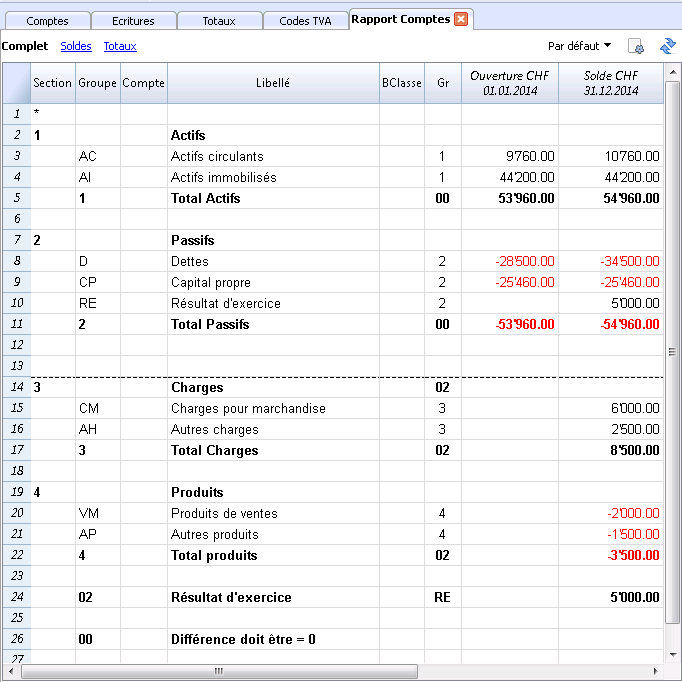Viewport: 682px width, 682px height.
Task: Click the Totaux view link
Action: pyautogui.click(x=120, y=46)
